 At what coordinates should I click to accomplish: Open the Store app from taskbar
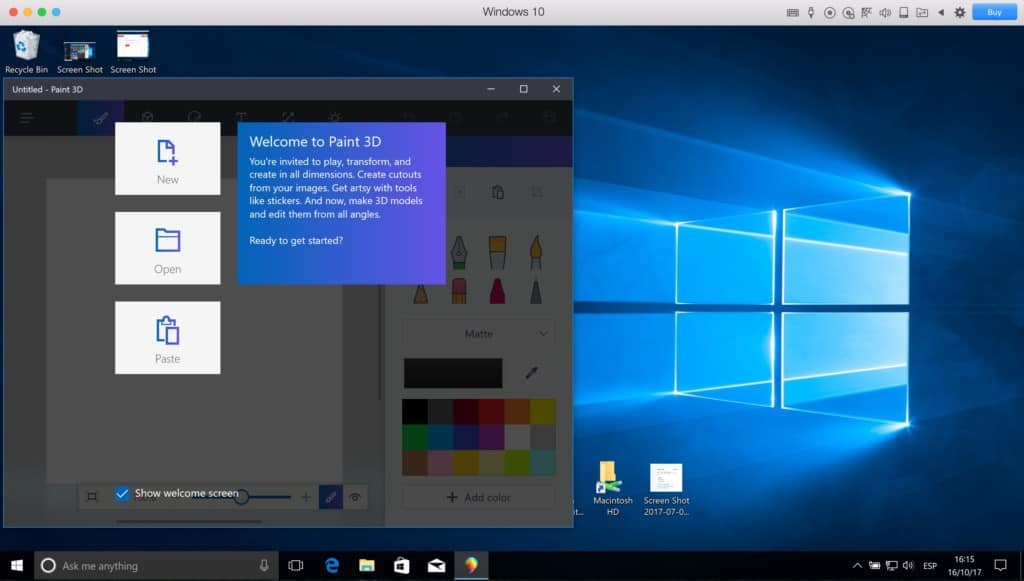pyautogui.click(x=402, y=565)
